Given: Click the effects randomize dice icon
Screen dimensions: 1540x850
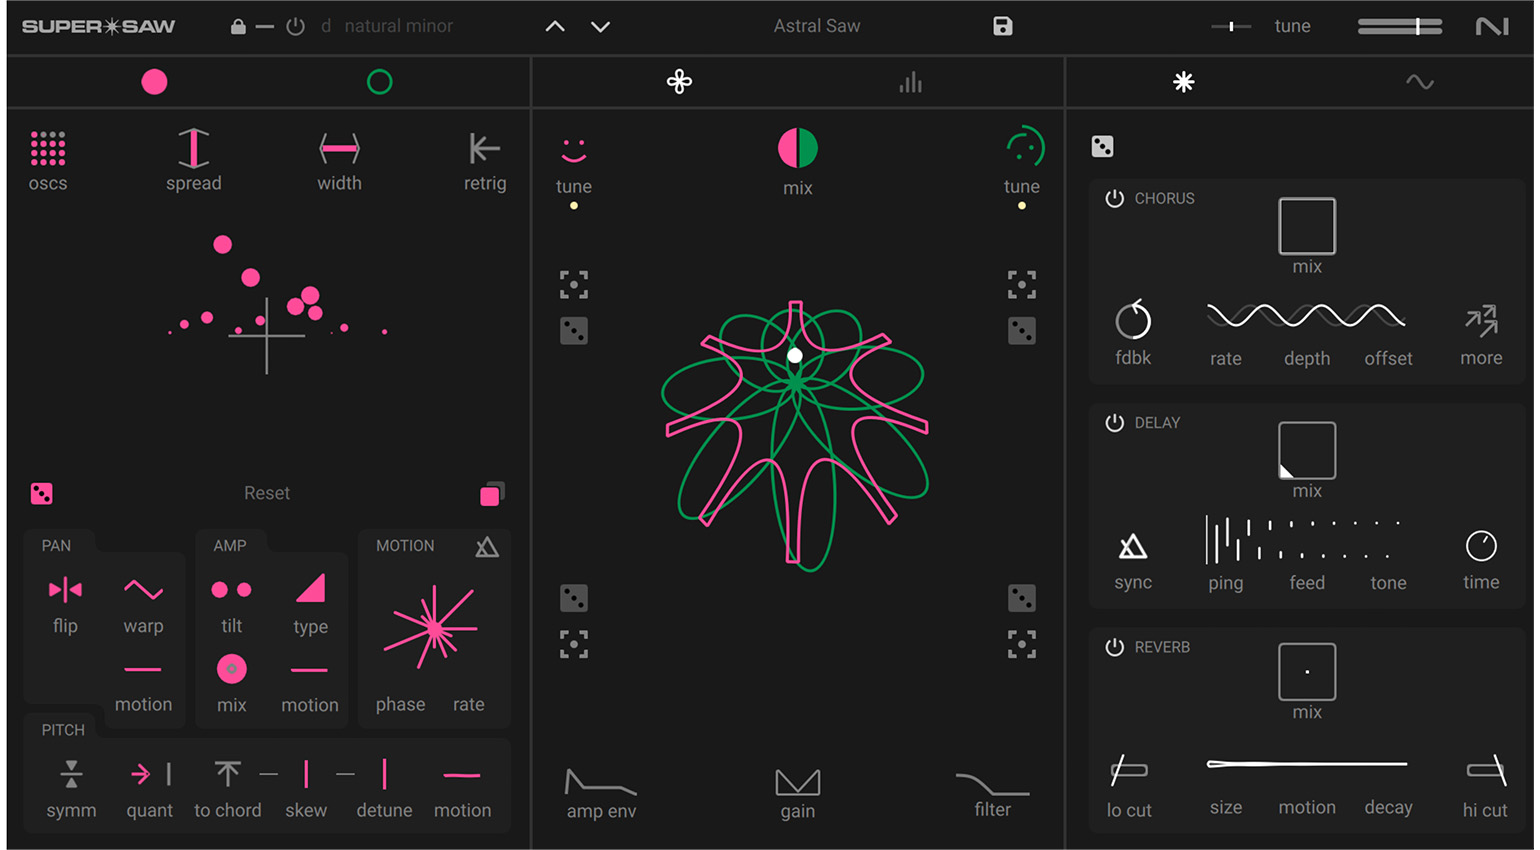Looking at the screenshot, I should [1102, 147].
